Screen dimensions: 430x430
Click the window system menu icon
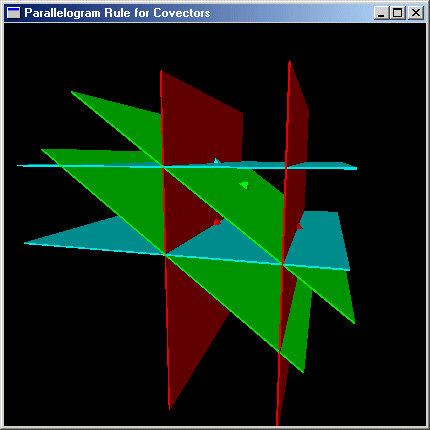click(13, 13)
